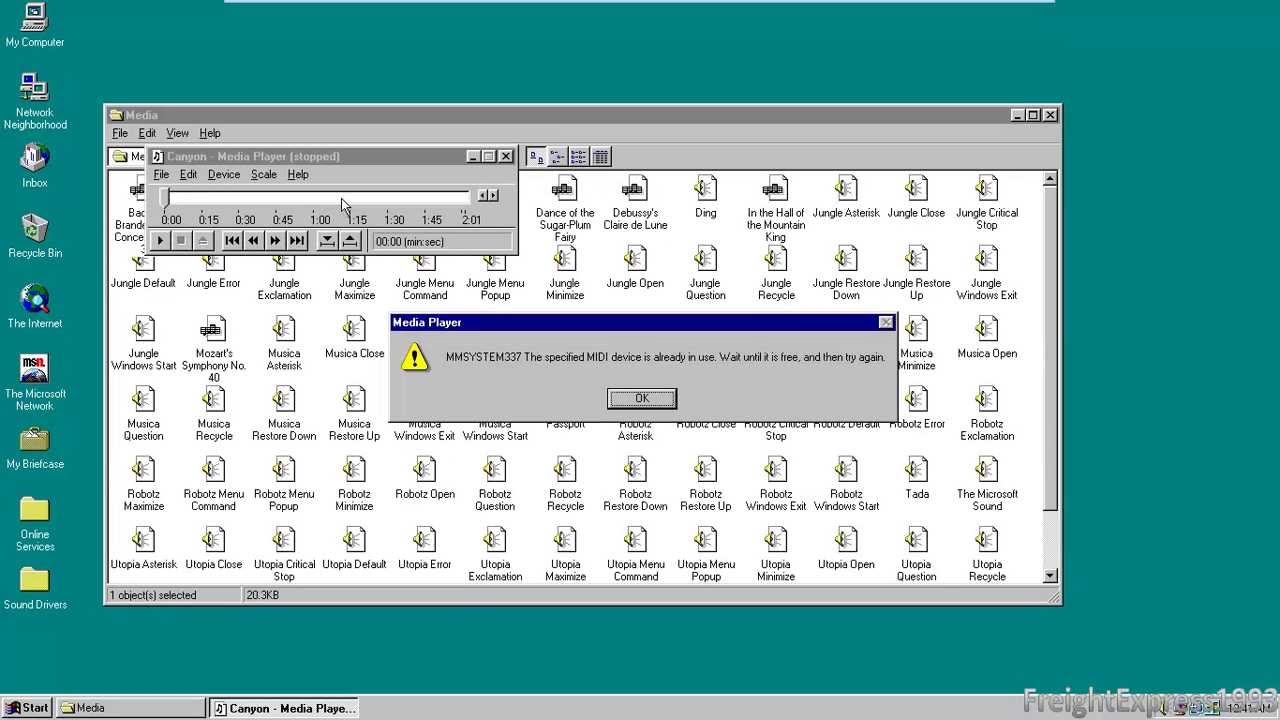Close the MMSYSTEM337 error dialog with X
The image size is (1280, 720).
(886, 322)
